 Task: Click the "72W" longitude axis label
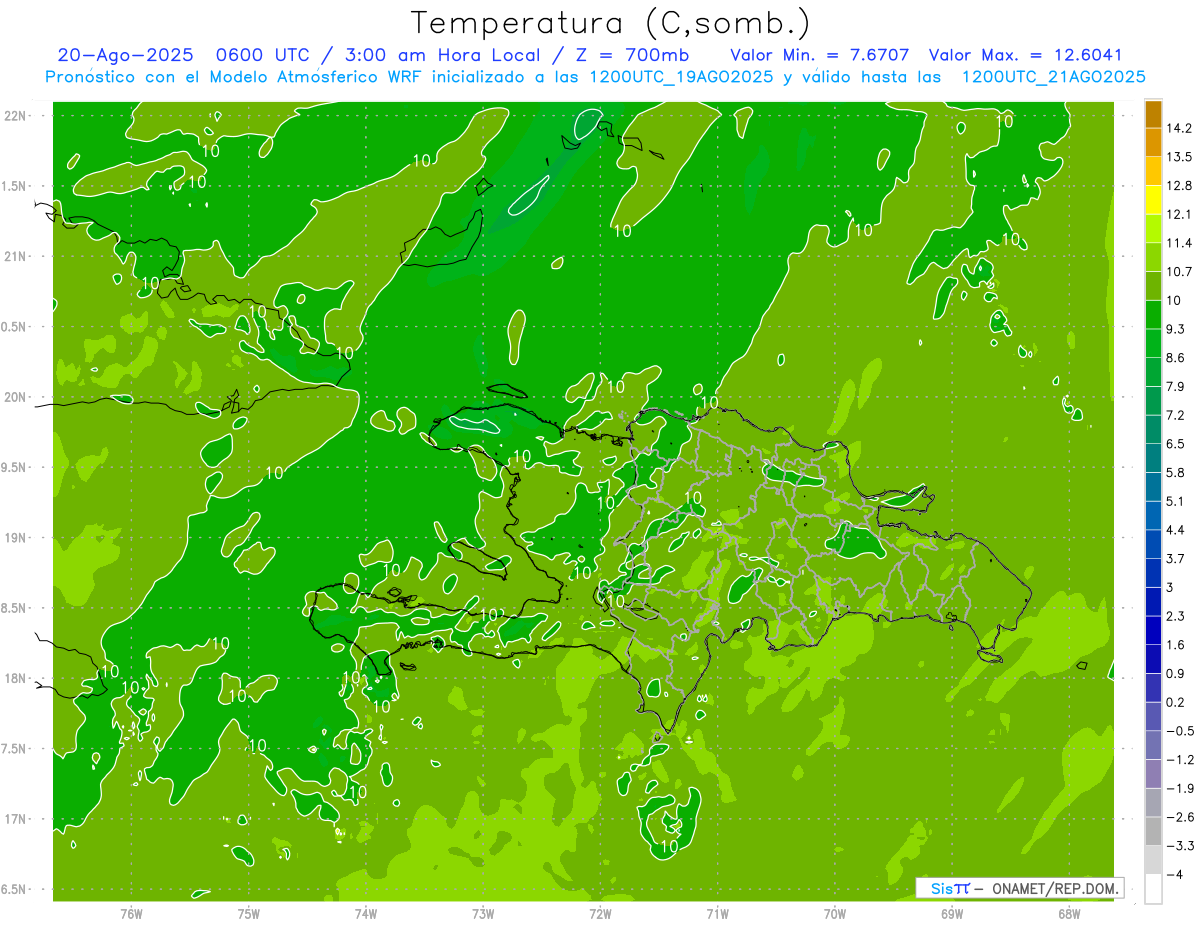click(600, 913)
